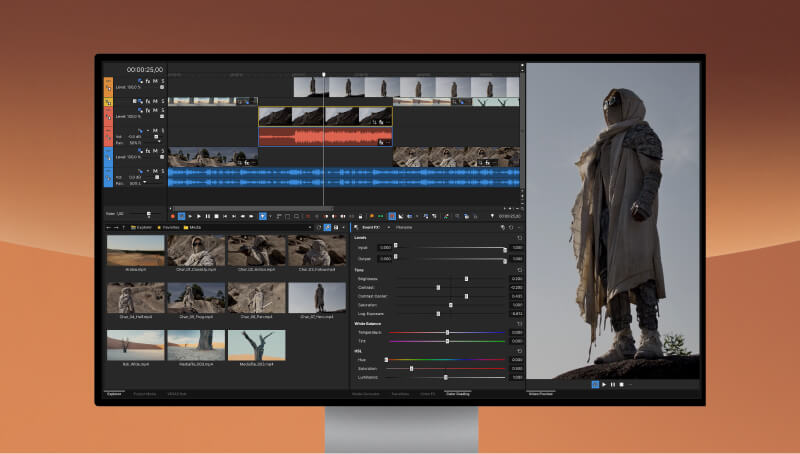Click Play in the timeline transport bar
This screenshot has width=800, height=454.
[198, 216]
